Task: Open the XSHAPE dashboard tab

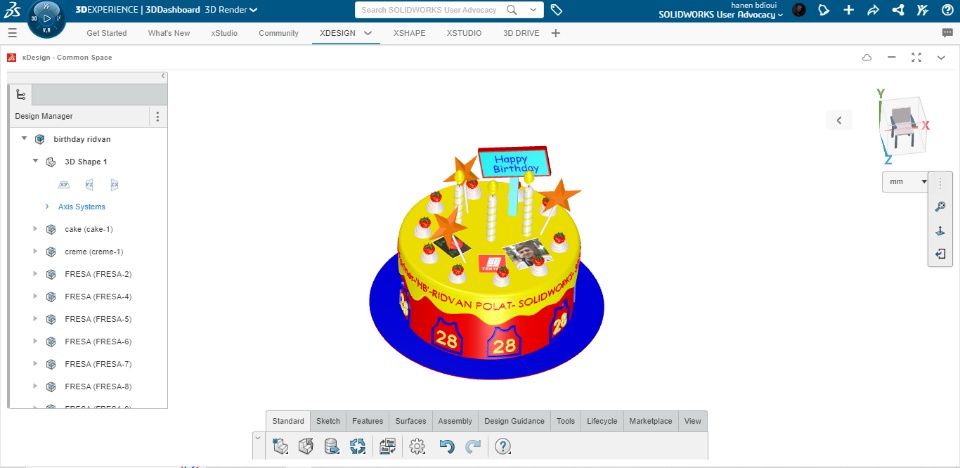Action: pos(410,33)
